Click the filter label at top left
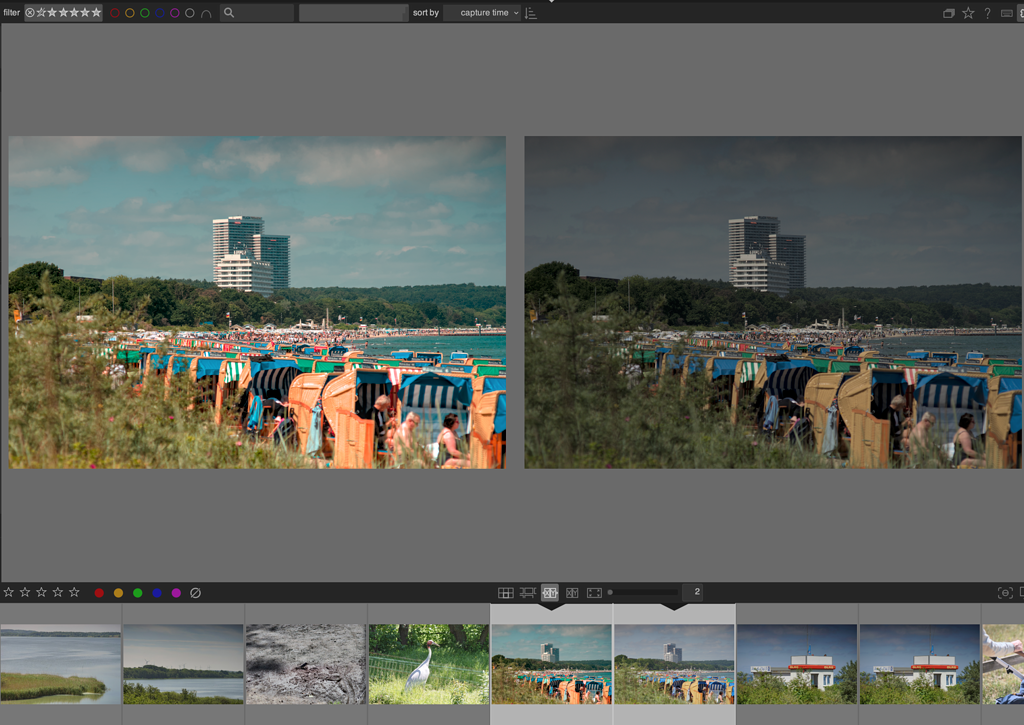Image resolution: width=1024 pixels, height=725 pixels. point(11,12)
